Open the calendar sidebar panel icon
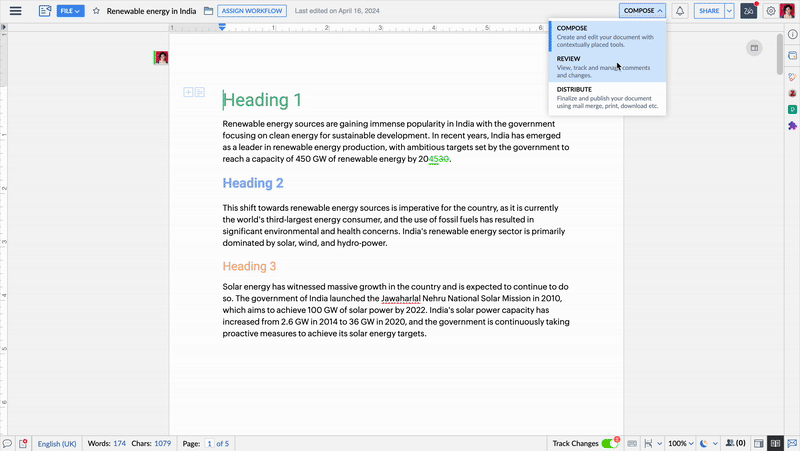Viewport: 800px width, 451px height. point(792,56)
